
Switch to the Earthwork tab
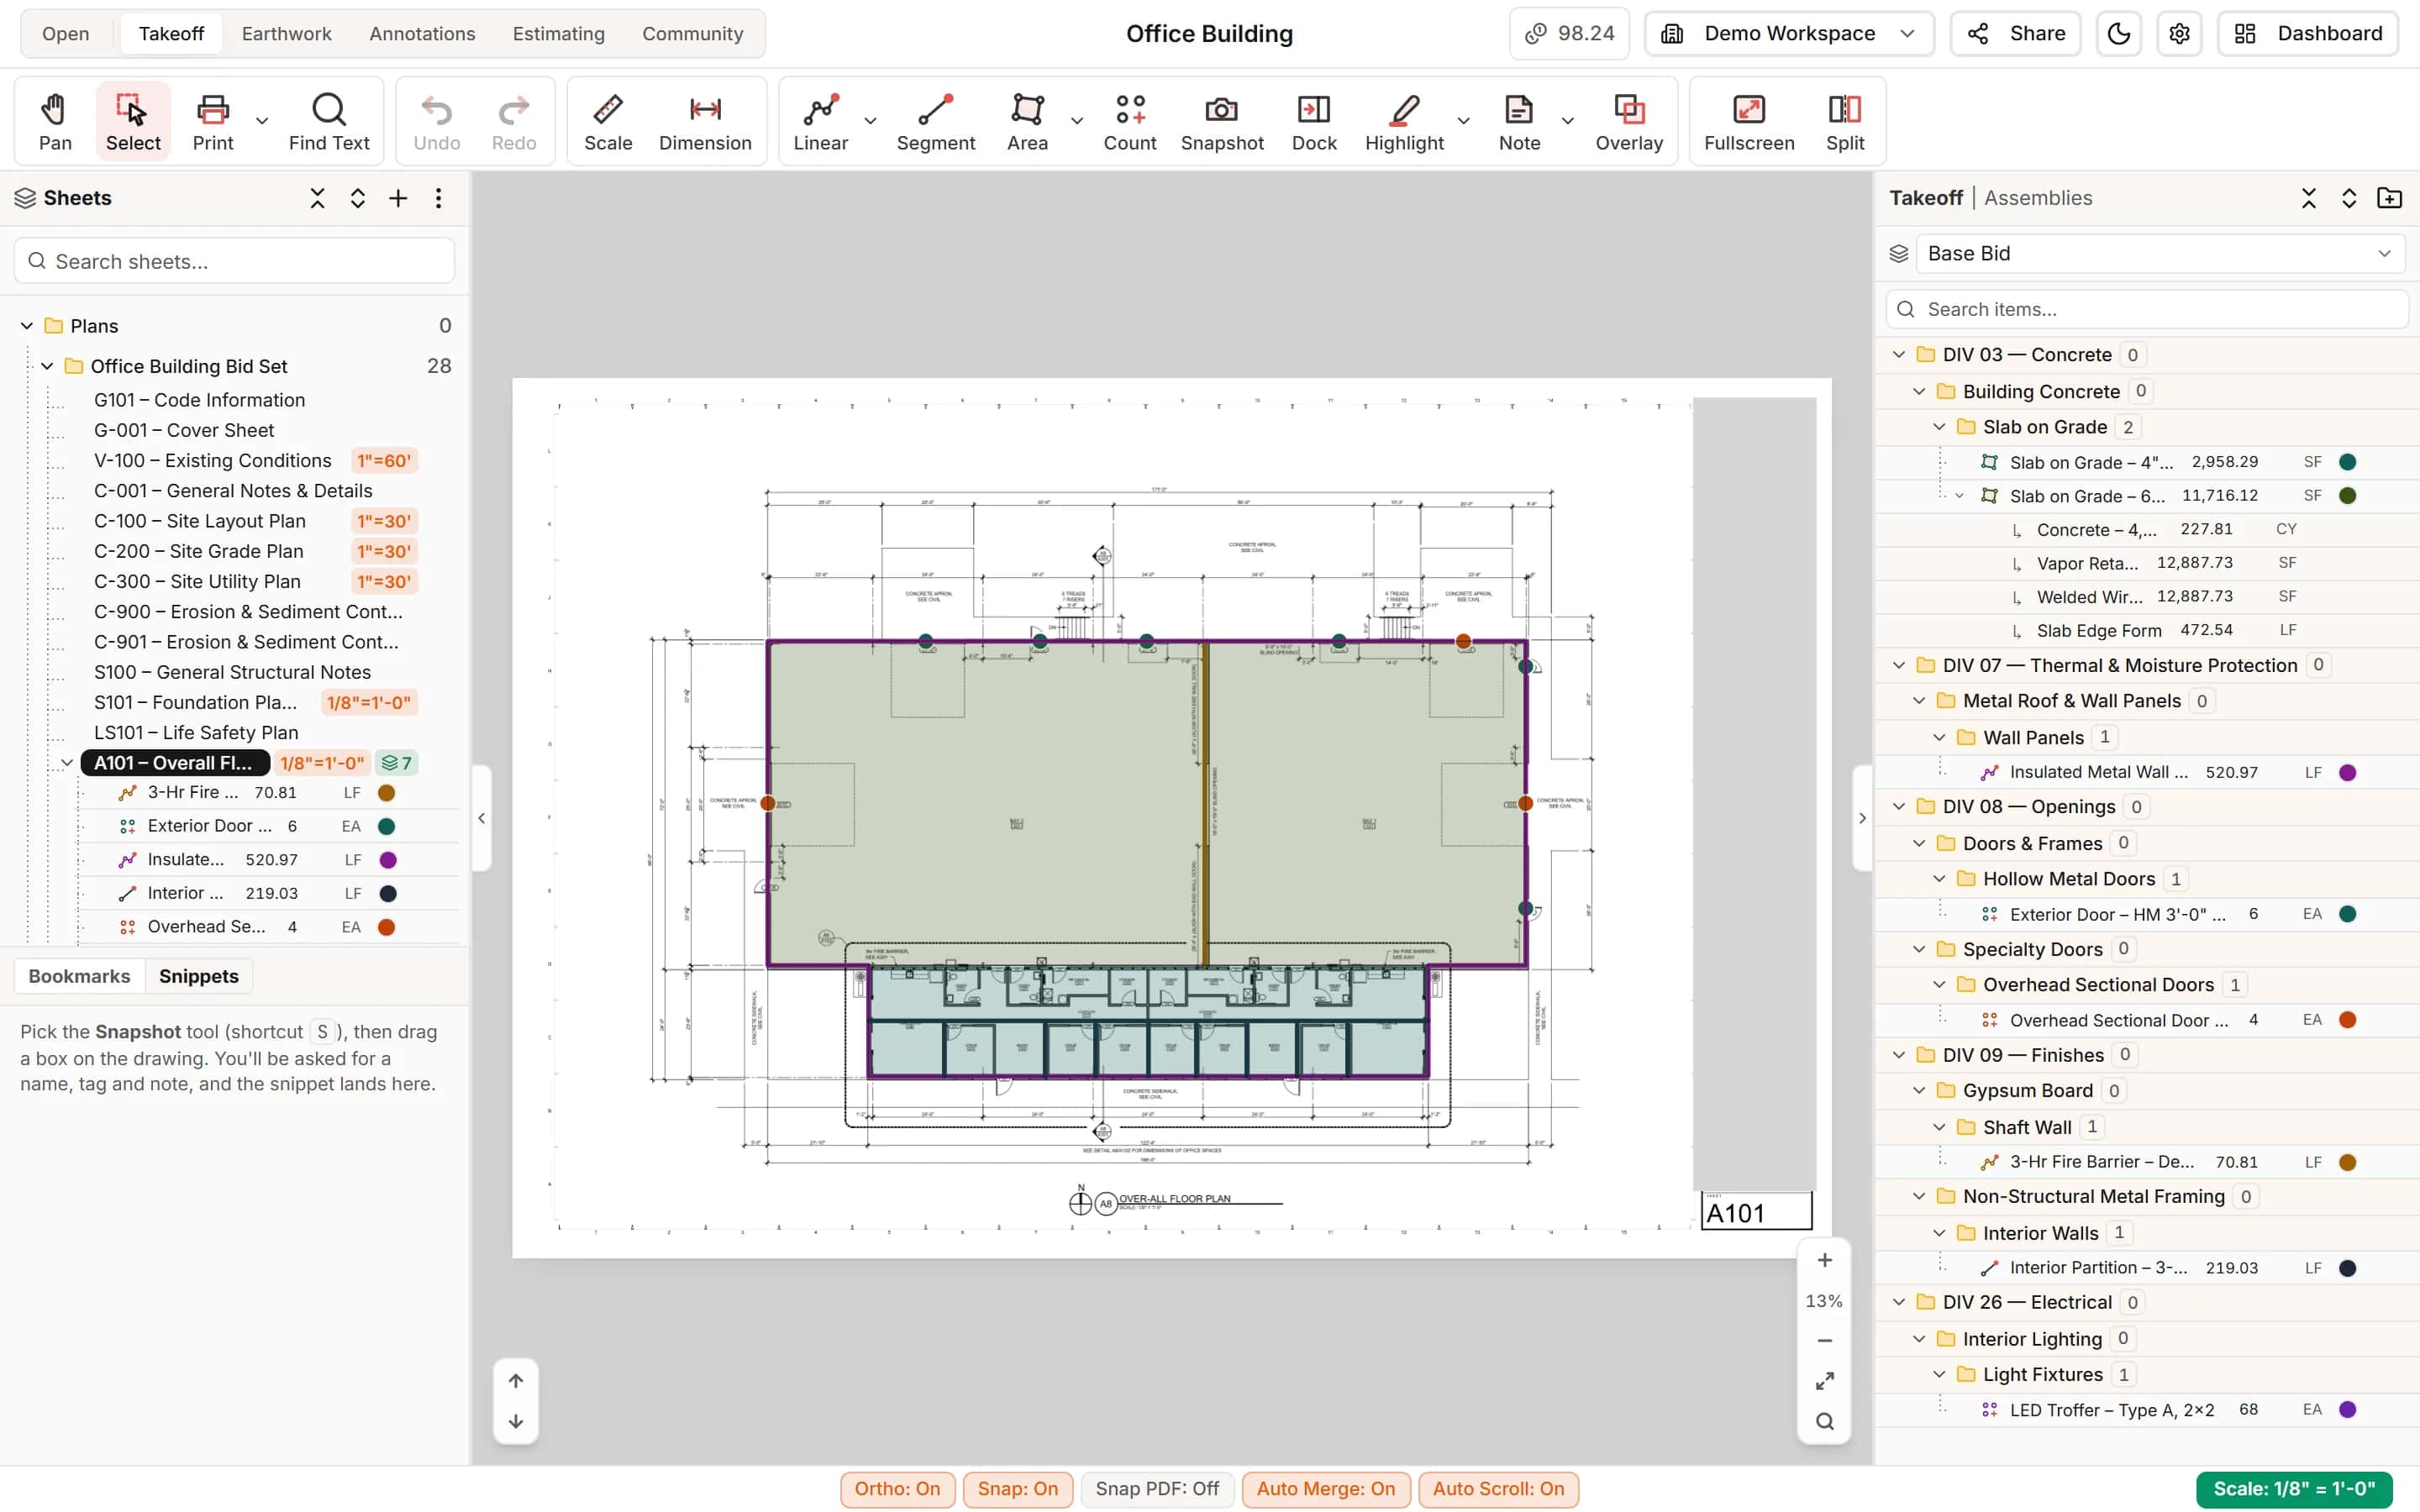point(287,34)
